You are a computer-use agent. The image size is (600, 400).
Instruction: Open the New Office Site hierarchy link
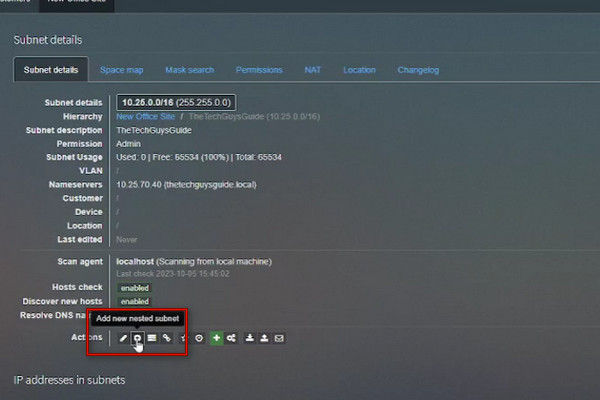pyautogui.click(x=145, y=116)
